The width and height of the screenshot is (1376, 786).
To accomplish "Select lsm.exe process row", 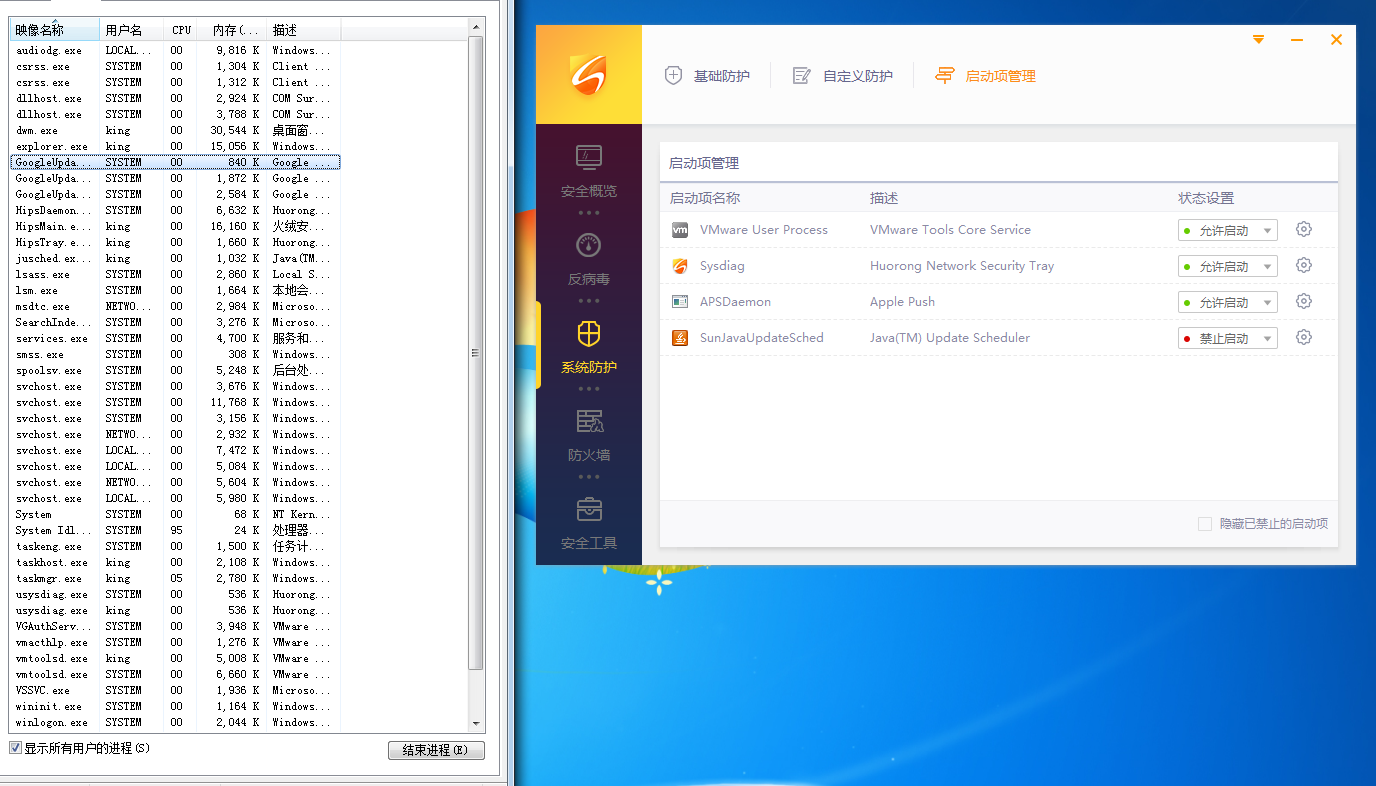I will (175, 290).
